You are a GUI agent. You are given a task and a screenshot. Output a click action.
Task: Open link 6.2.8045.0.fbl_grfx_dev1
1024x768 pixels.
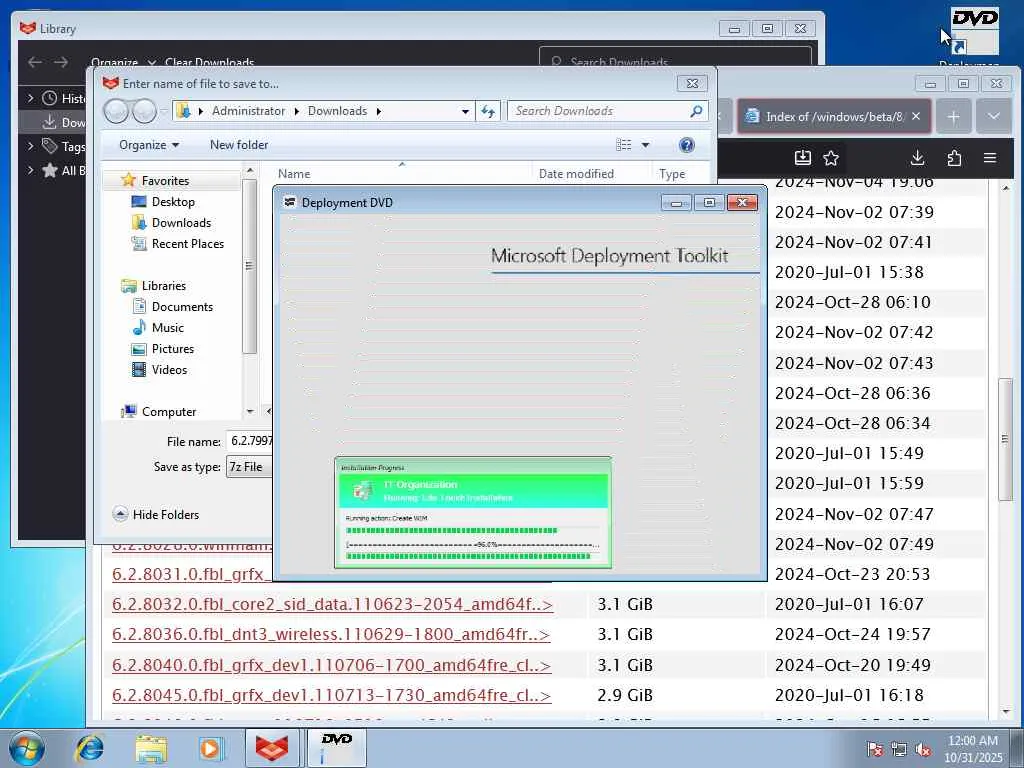(x=331, y=695)
